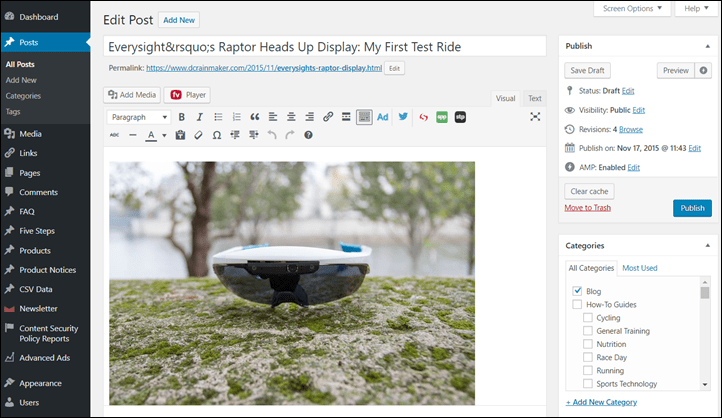
Task: Insert Read More tag
Action: click(x=346, y=117)
